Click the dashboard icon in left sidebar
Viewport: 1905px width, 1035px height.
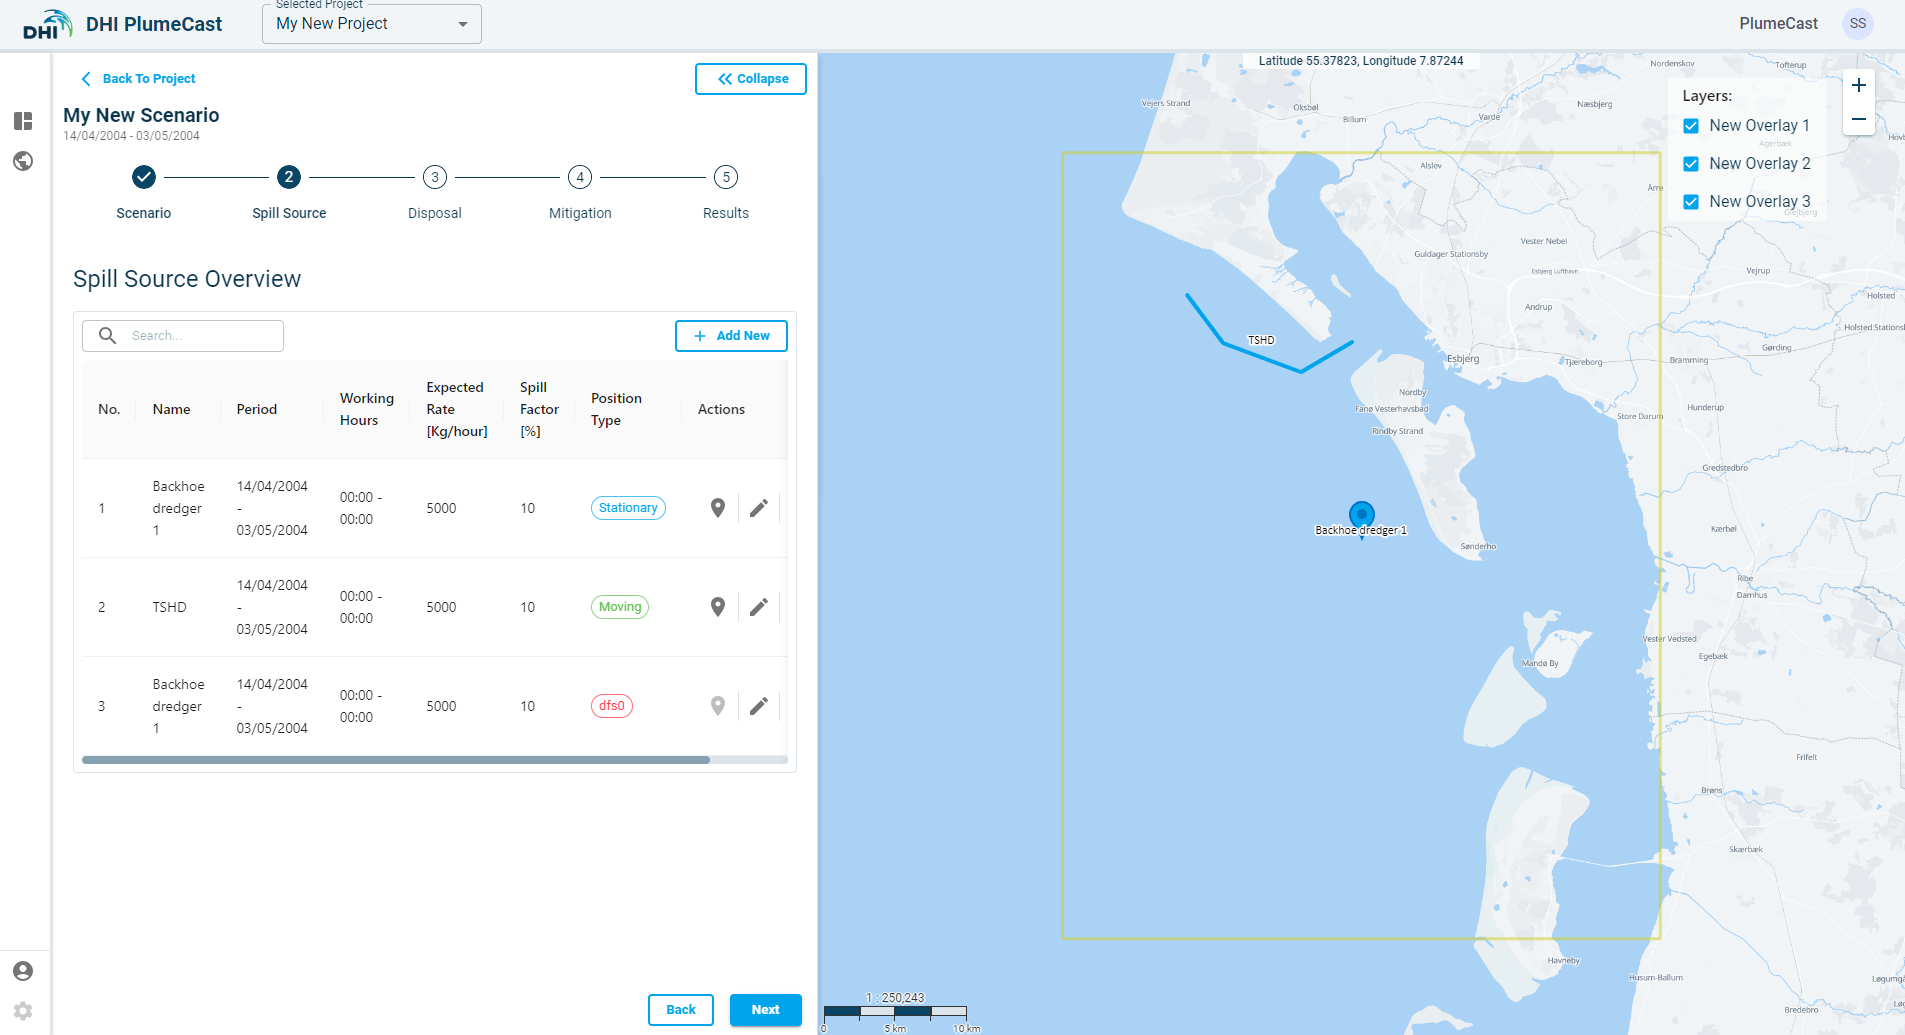click(x=23, y=121)
